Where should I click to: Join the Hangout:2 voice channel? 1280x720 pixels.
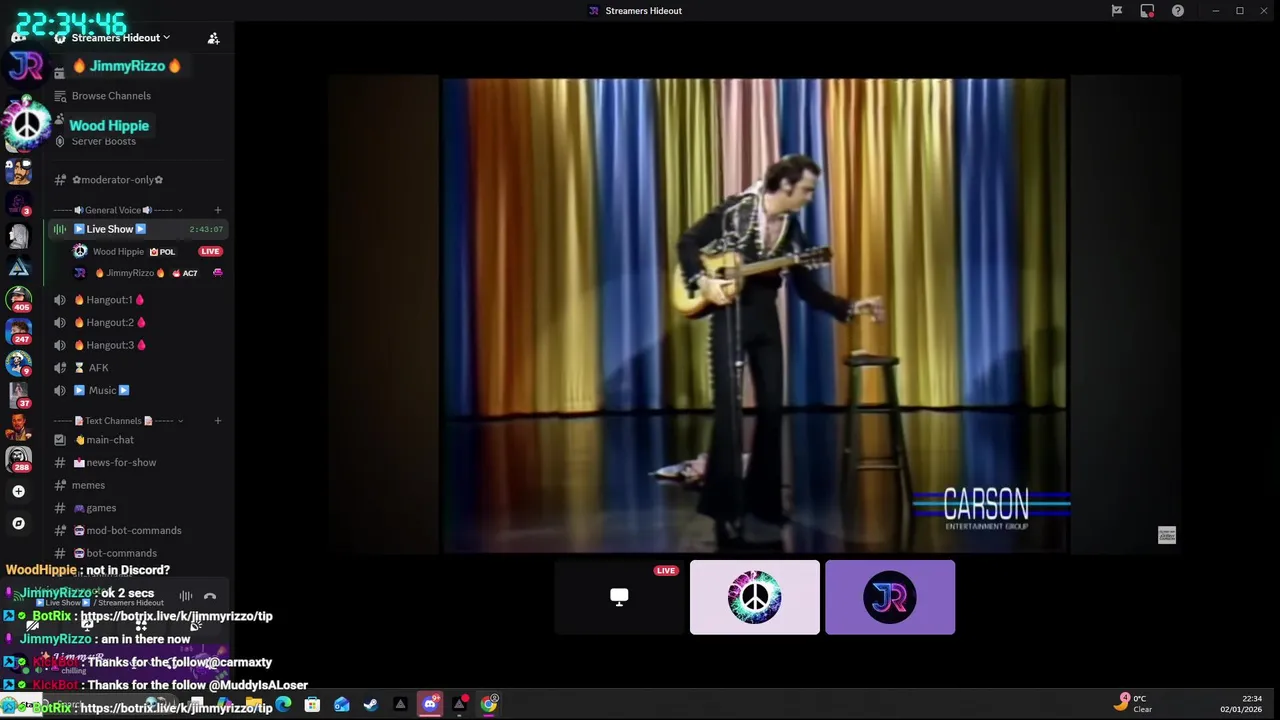110,323
